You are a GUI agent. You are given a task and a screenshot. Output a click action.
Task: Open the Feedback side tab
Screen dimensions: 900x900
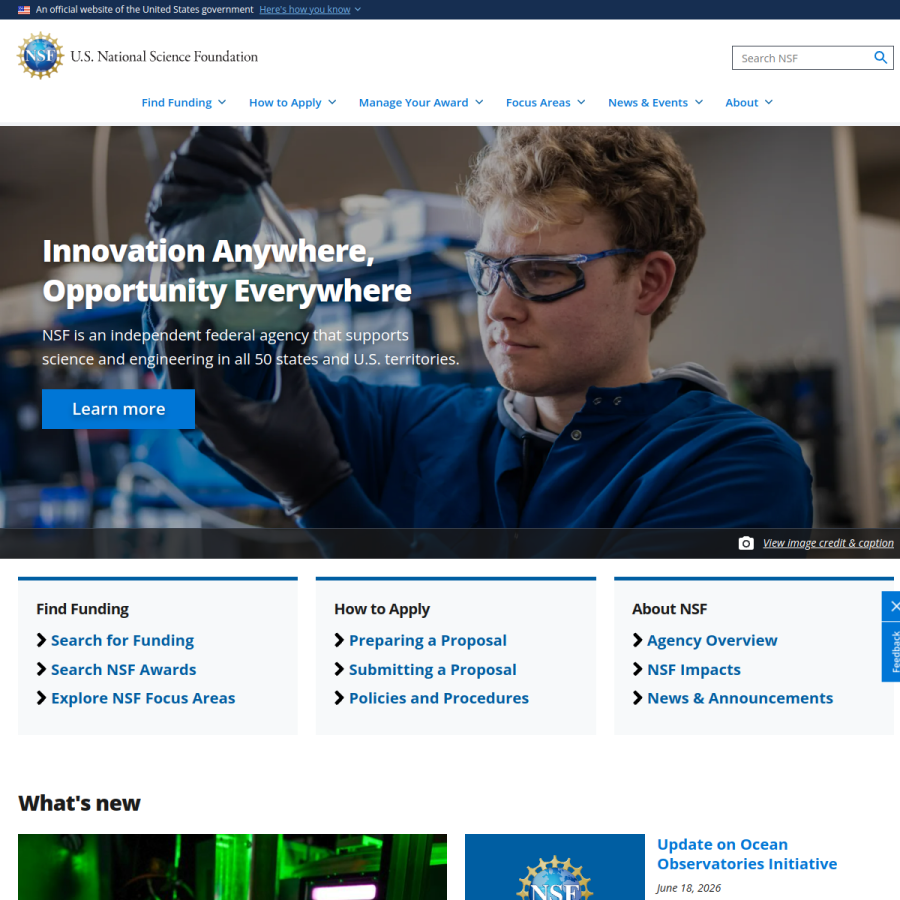tap(894, 651)
